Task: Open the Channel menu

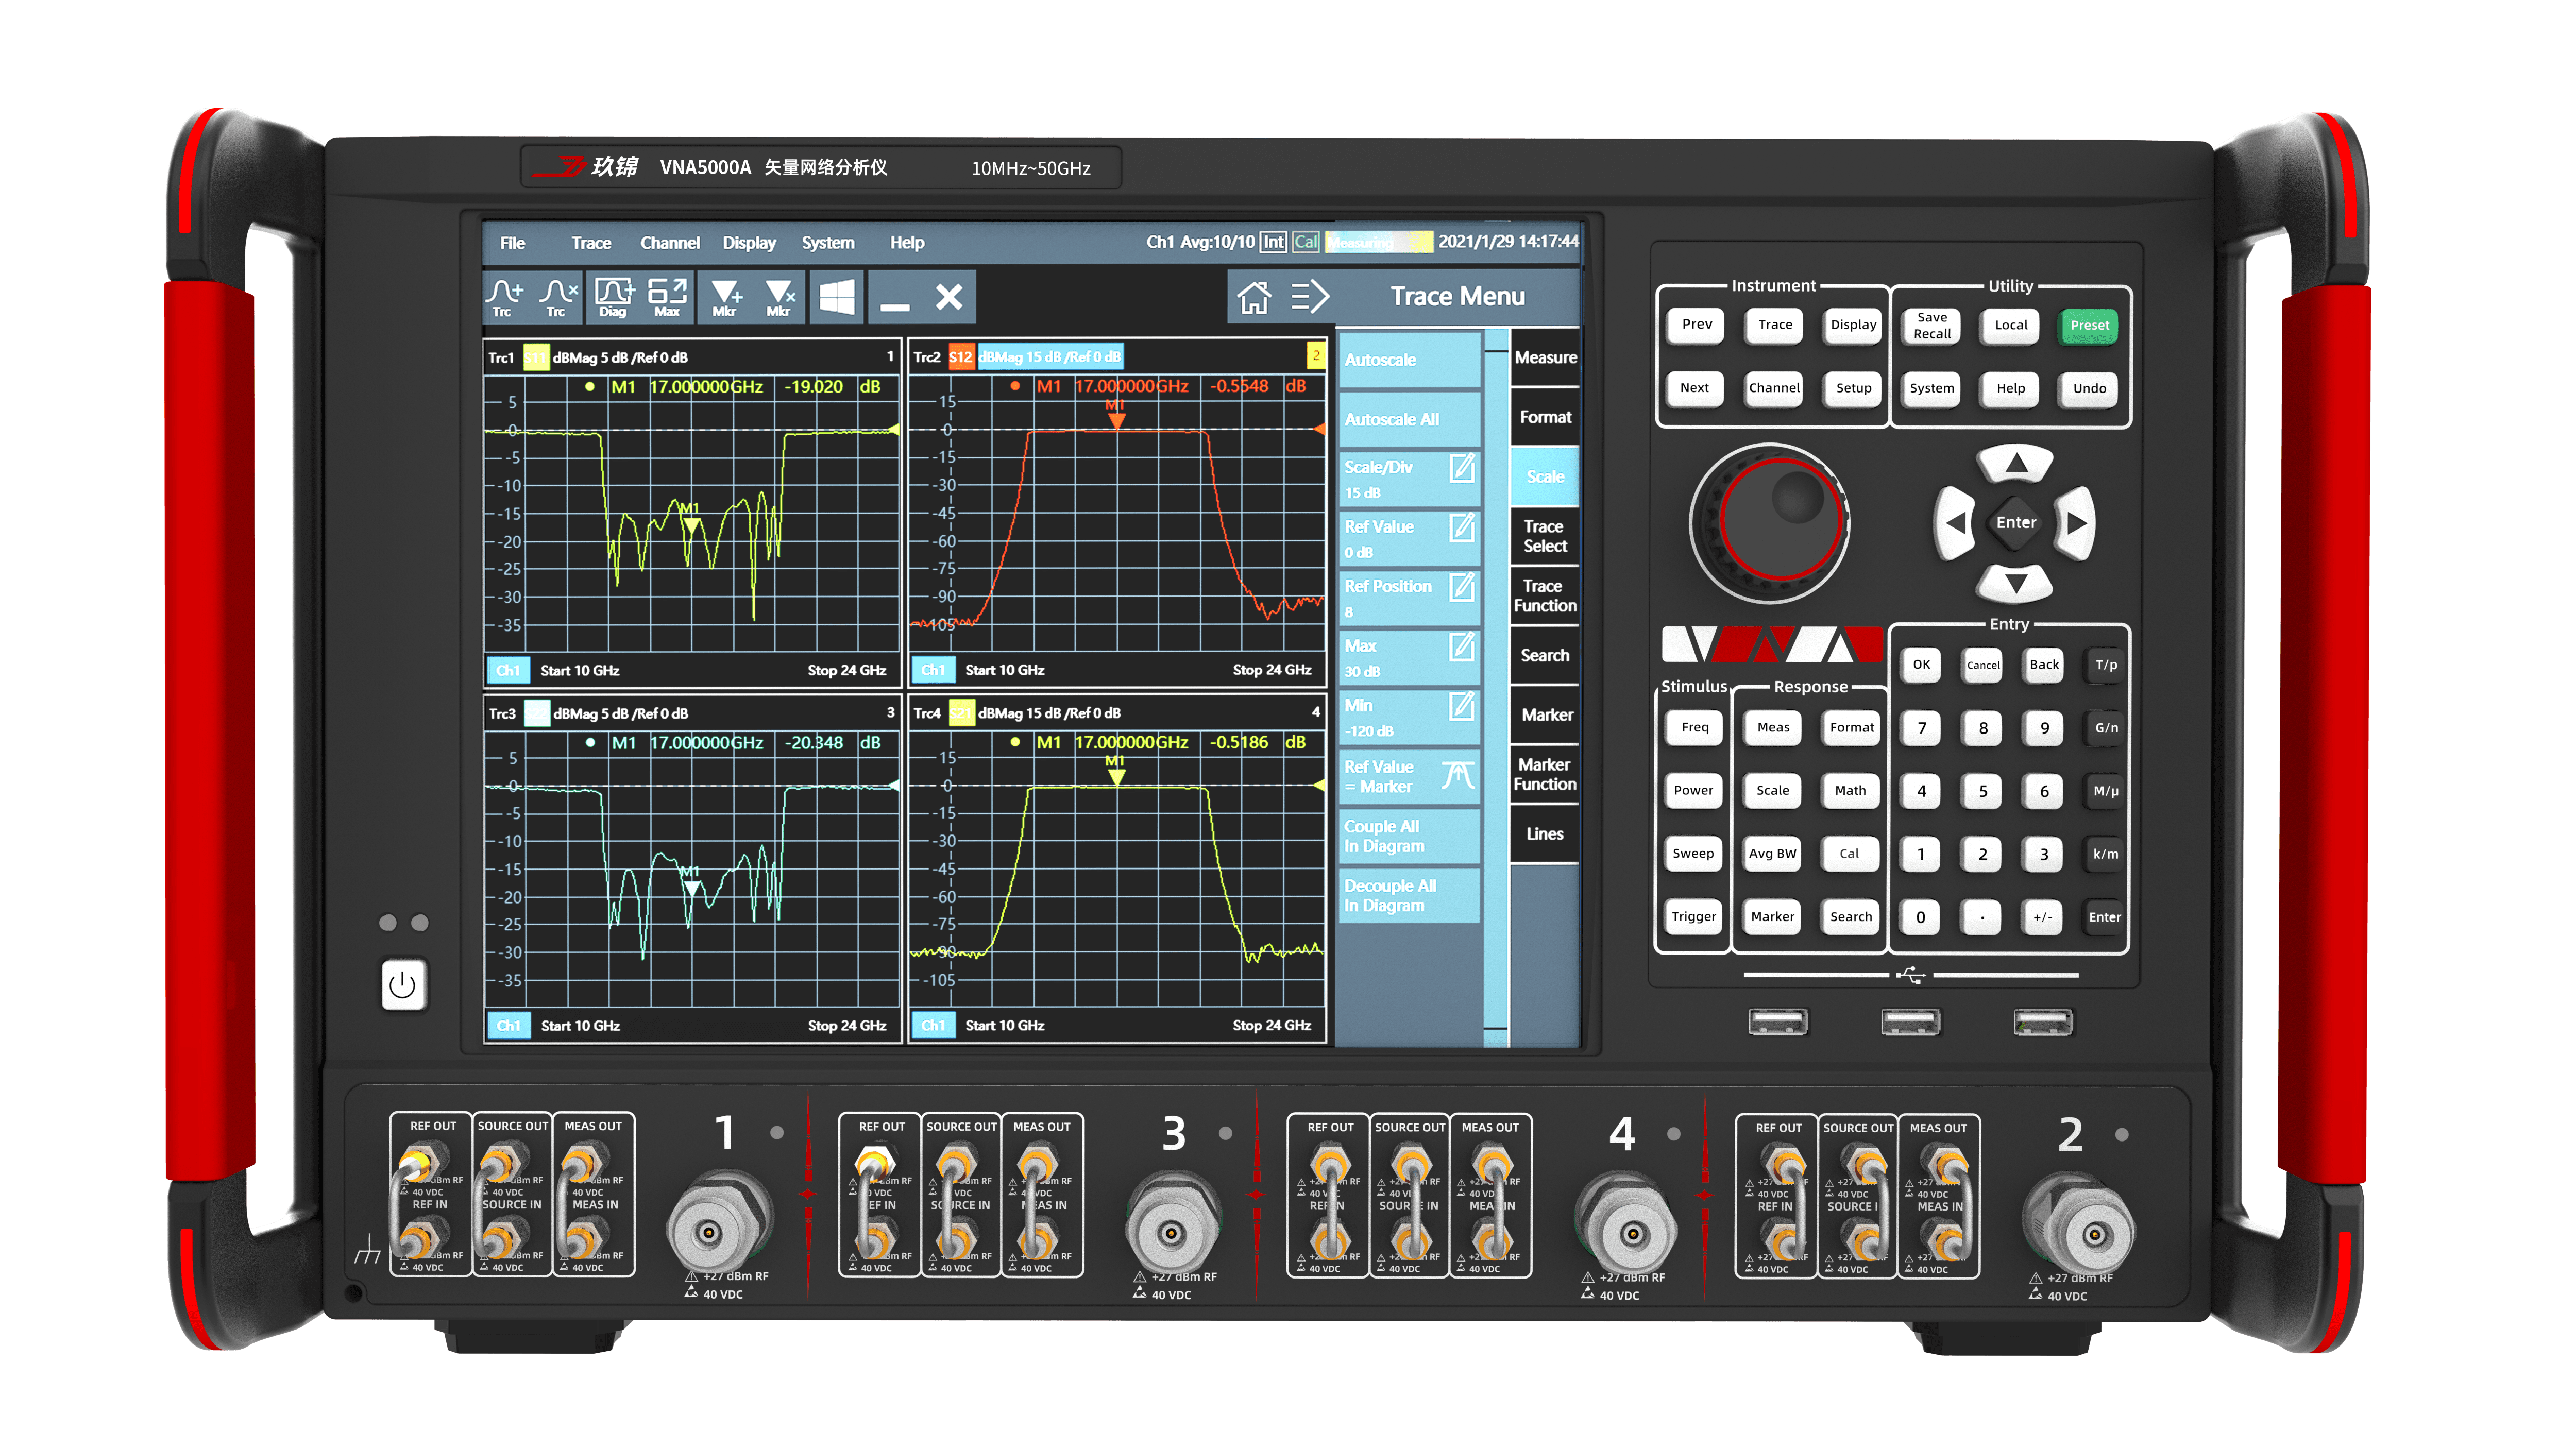Action: point(669,243)
